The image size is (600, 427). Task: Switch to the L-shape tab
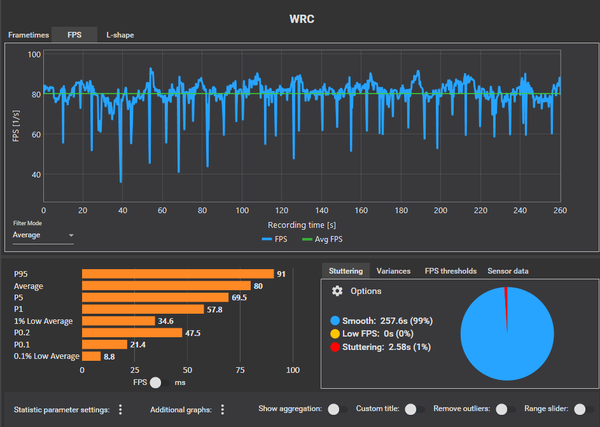pos(120,35)
